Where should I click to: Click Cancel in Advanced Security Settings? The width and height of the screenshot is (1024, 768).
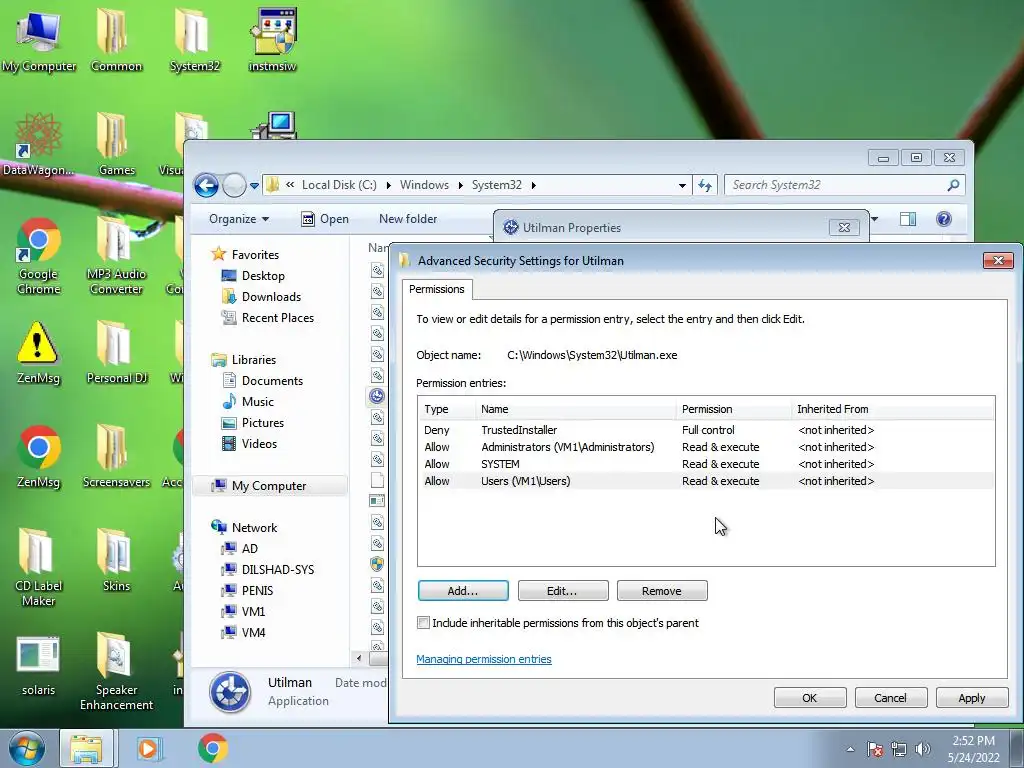pyautogui.click(x=891, y=698)
